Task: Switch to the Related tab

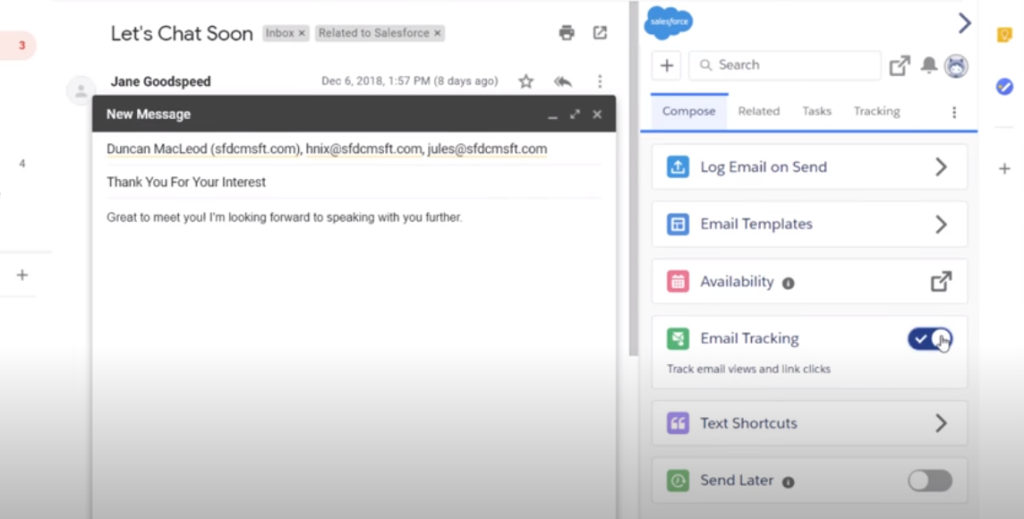Action: tap(758, 111)
